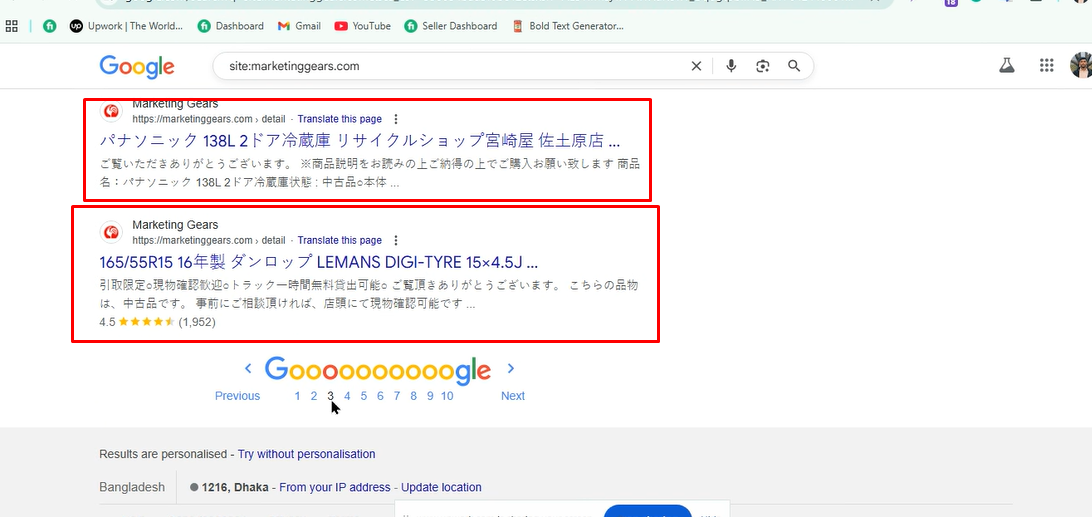Clear the search query with X icon
This screenshot has height=517, width=1092.
[x=696, y=66]
